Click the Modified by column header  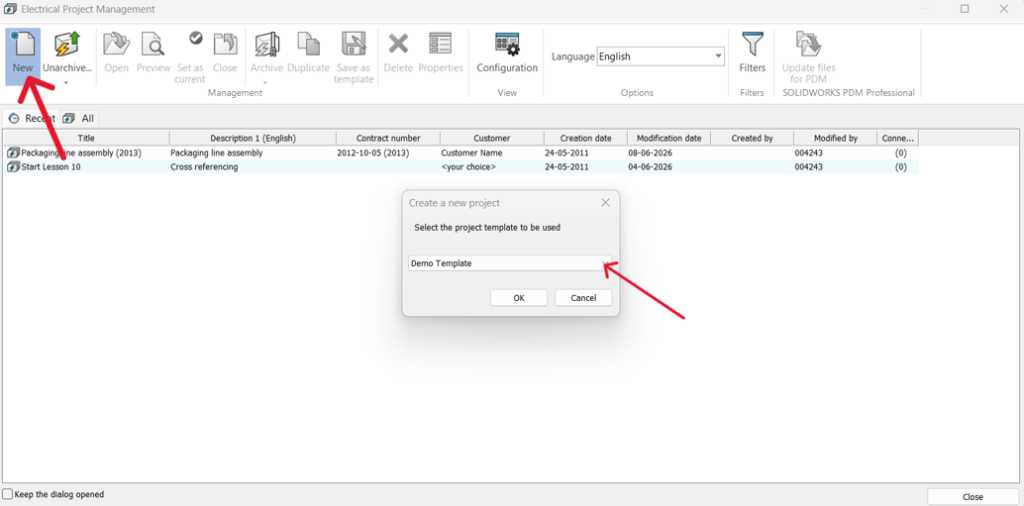click(x=835, y=138)
